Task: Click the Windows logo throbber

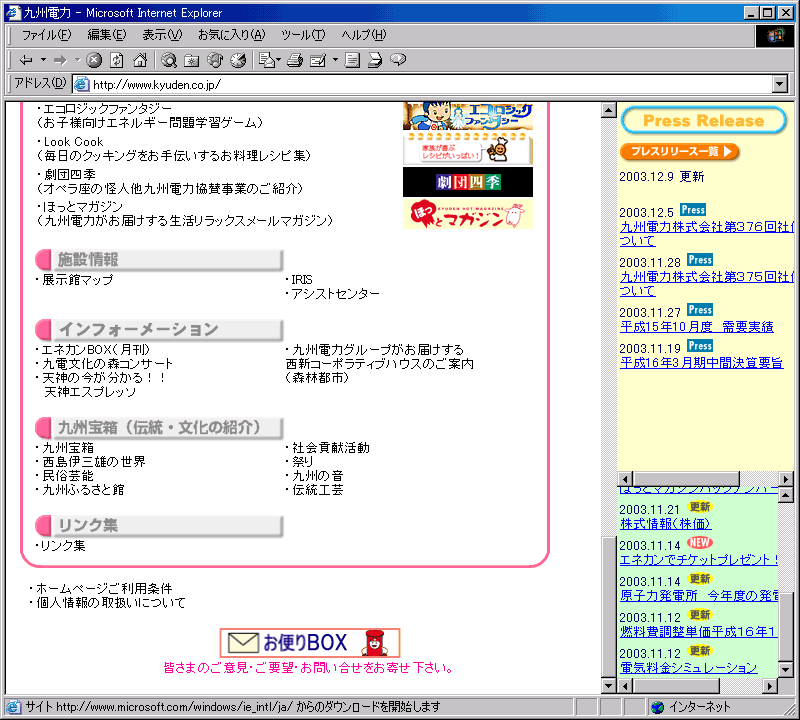Action: [774, 36]
